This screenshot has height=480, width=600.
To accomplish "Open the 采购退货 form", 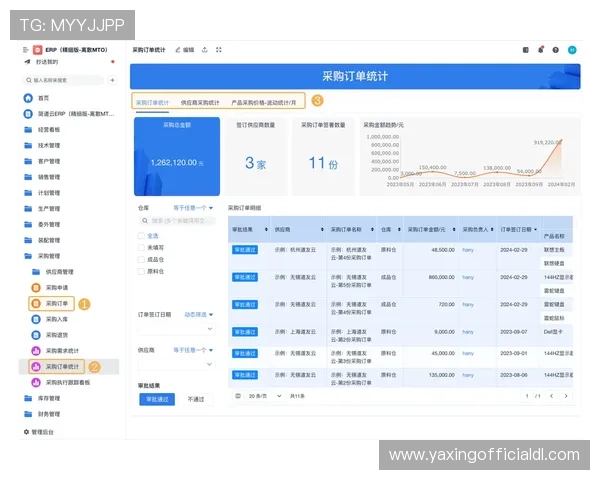I will click(x=50, y=335).
